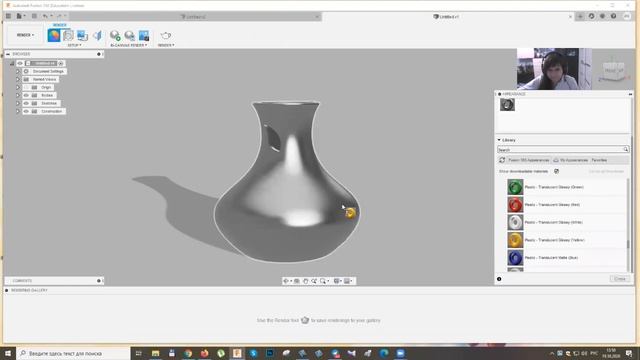Image resolution: width=640 pixels, height=360 pixels.
Task: Expand the Construction folder
Action: click(x=18, y=111)
